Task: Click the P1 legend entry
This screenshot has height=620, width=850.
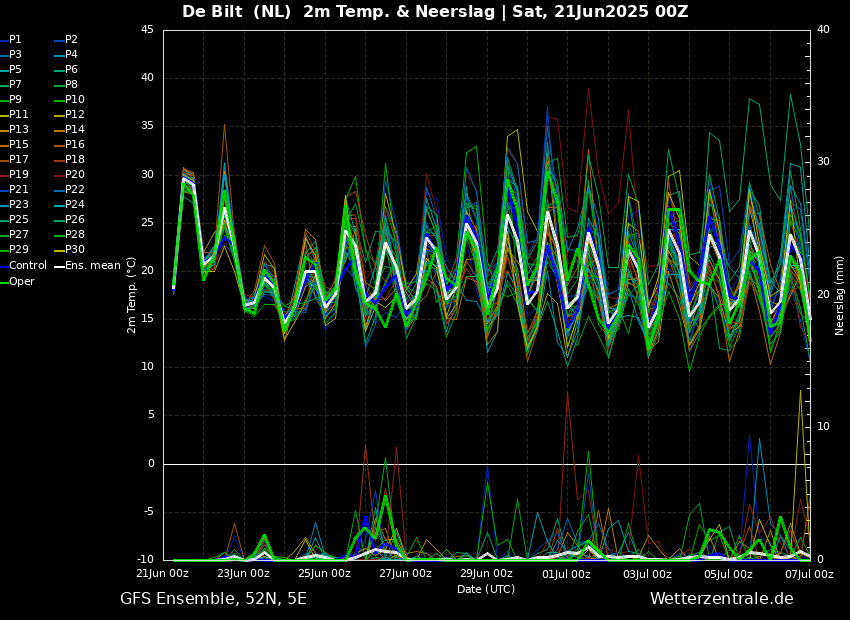Action: click(x=15, y=40)
